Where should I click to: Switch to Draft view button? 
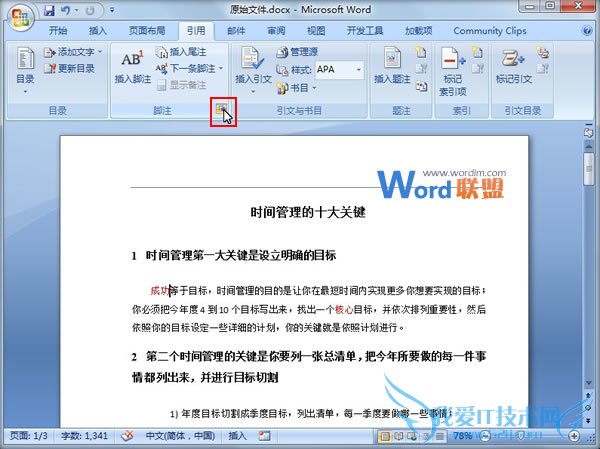point(439,436)
